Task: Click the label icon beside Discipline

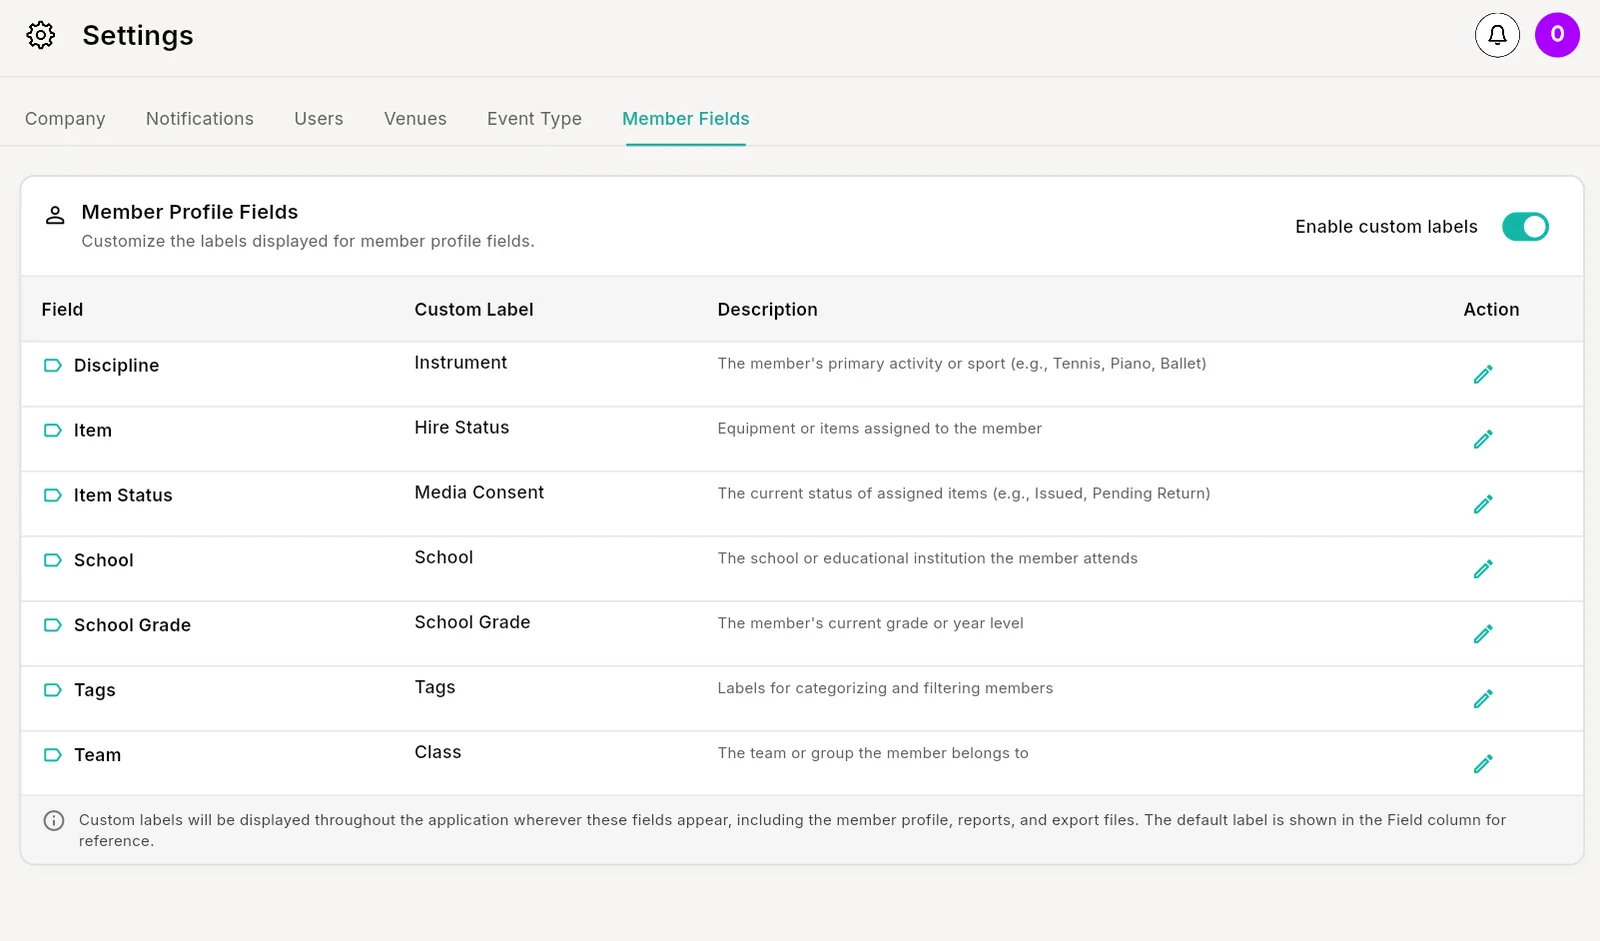Action: tap(53, 366)
